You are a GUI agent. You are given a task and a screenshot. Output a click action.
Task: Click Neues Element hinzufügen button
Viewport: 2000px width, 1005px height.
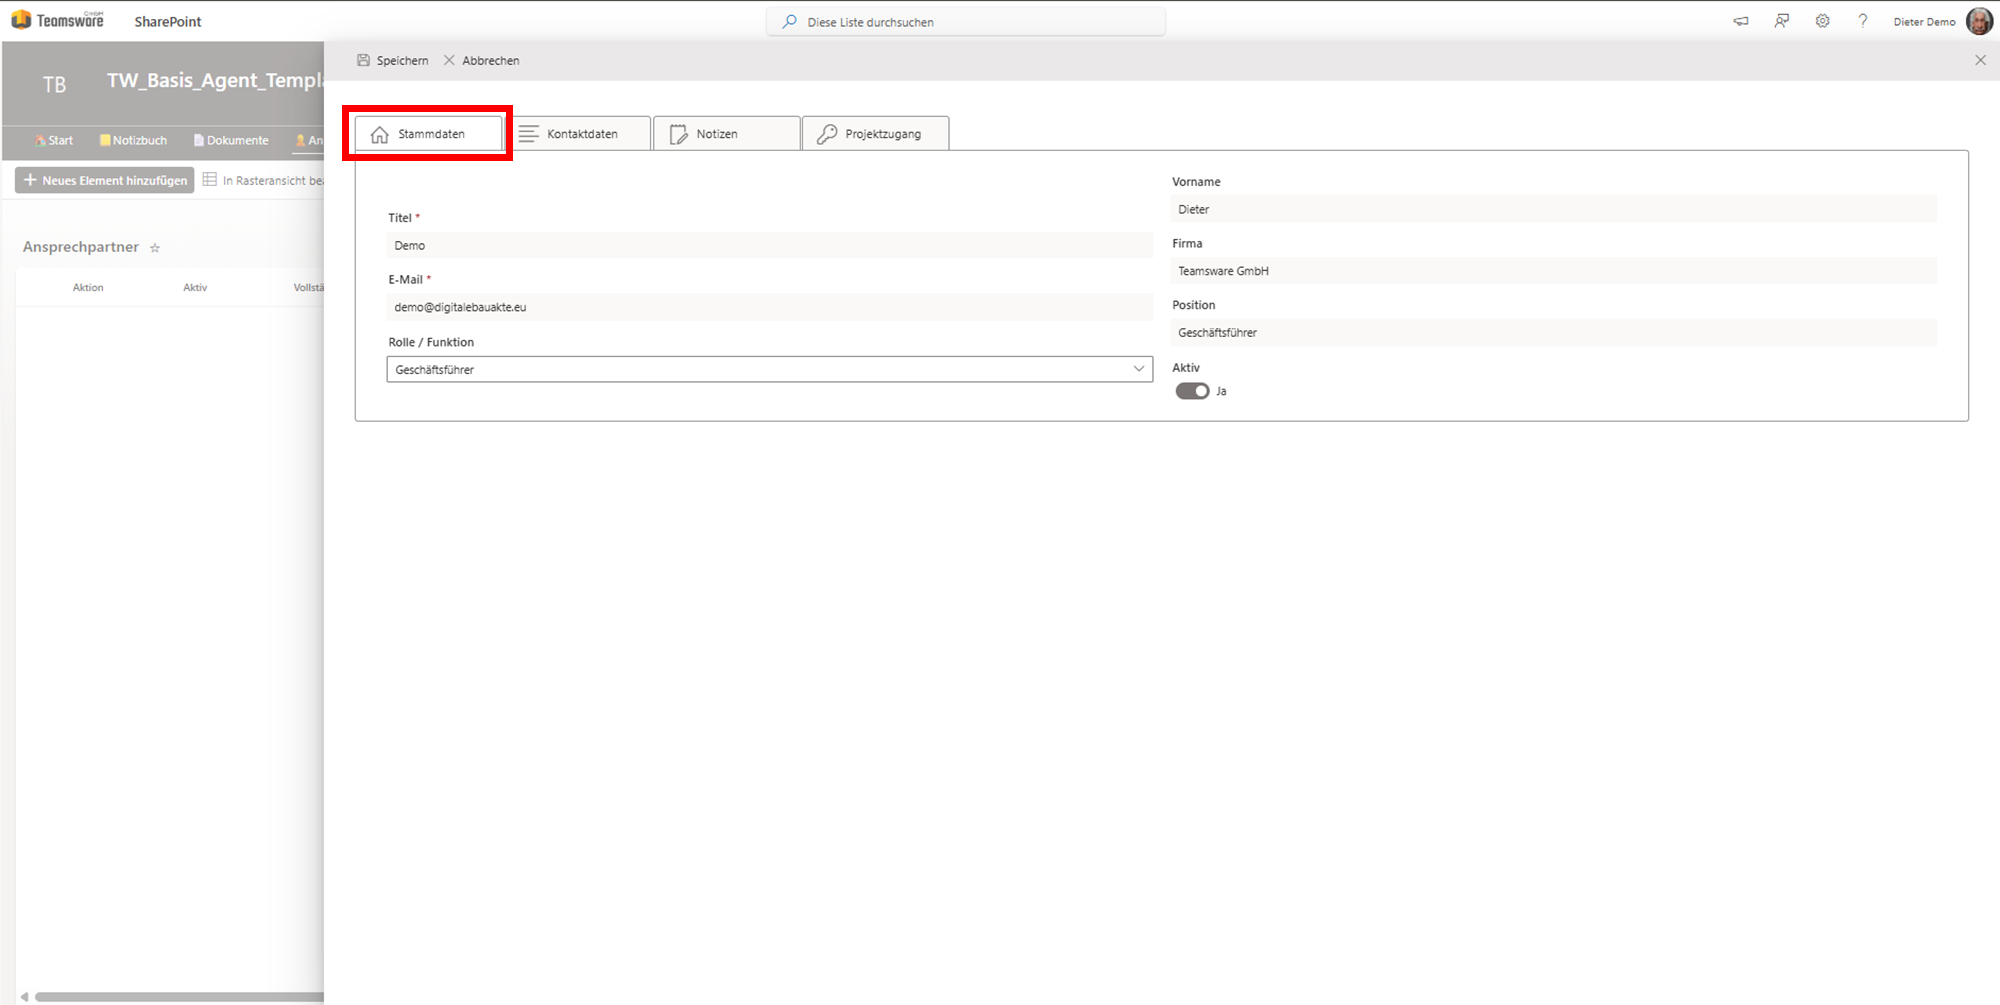(x=105, y=180)
